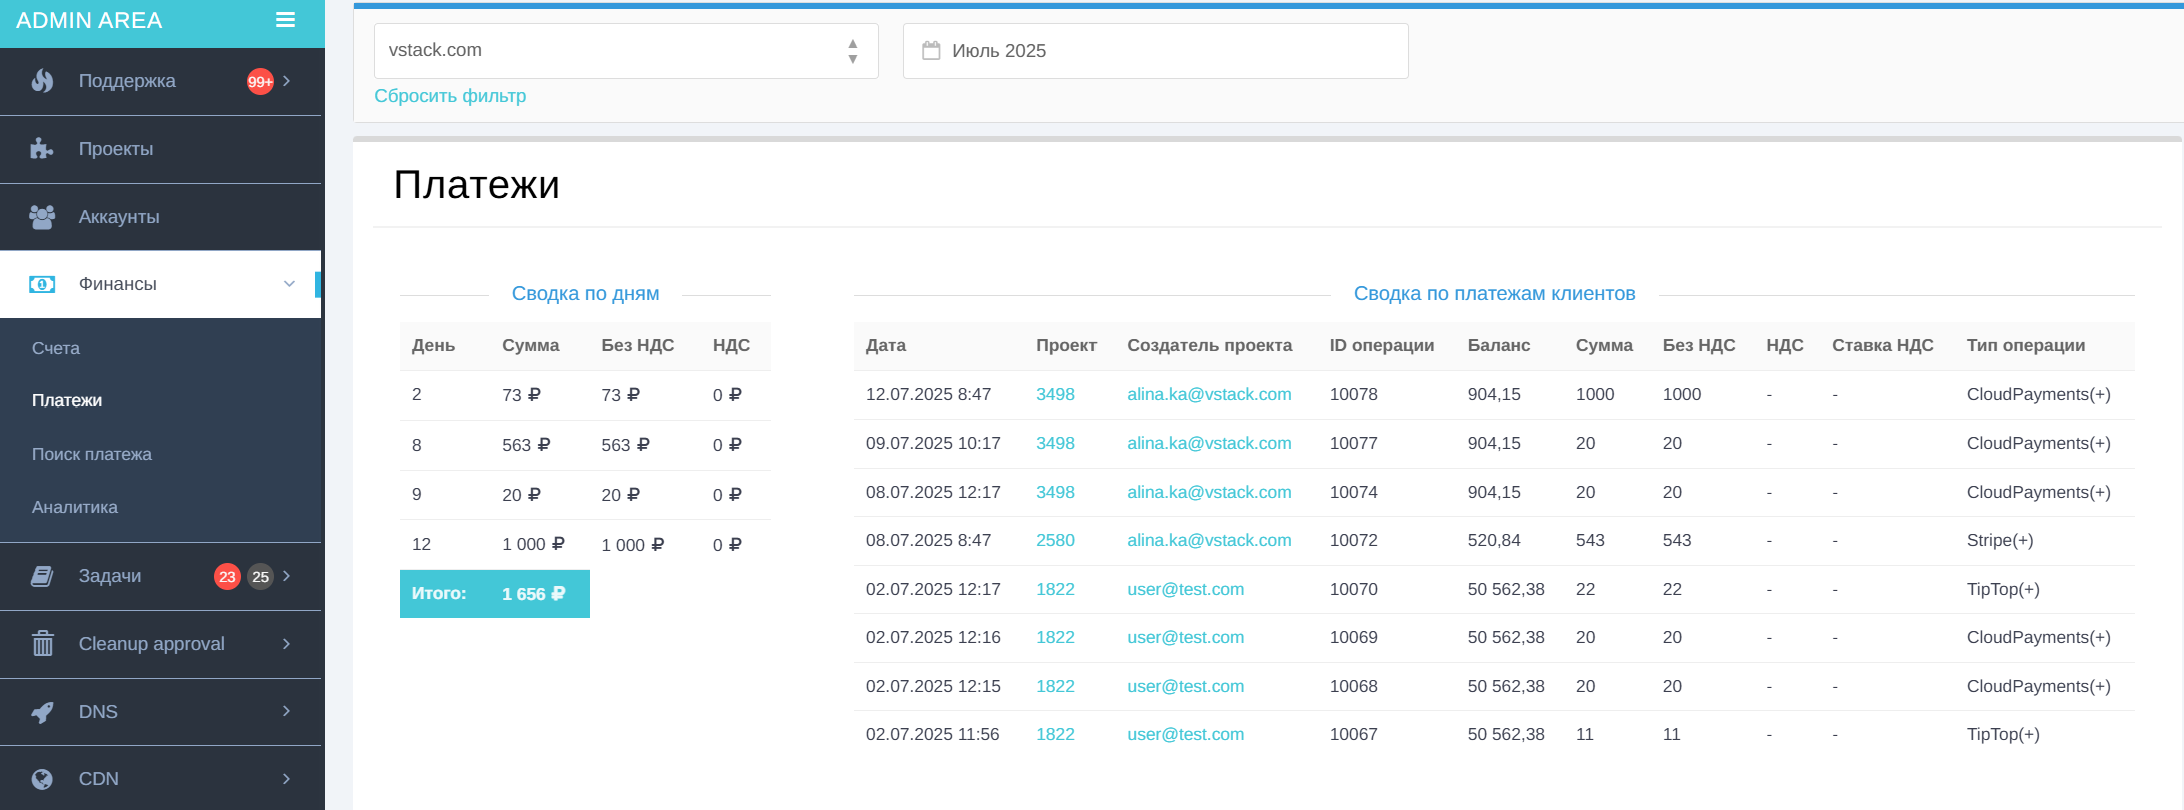
Task: Open the Аналитика submenu item
Action: (x=75, y=507)
